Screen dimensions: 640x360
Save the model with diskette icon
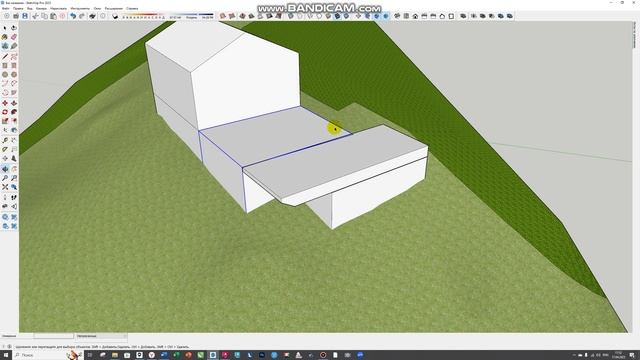[25, 16]
